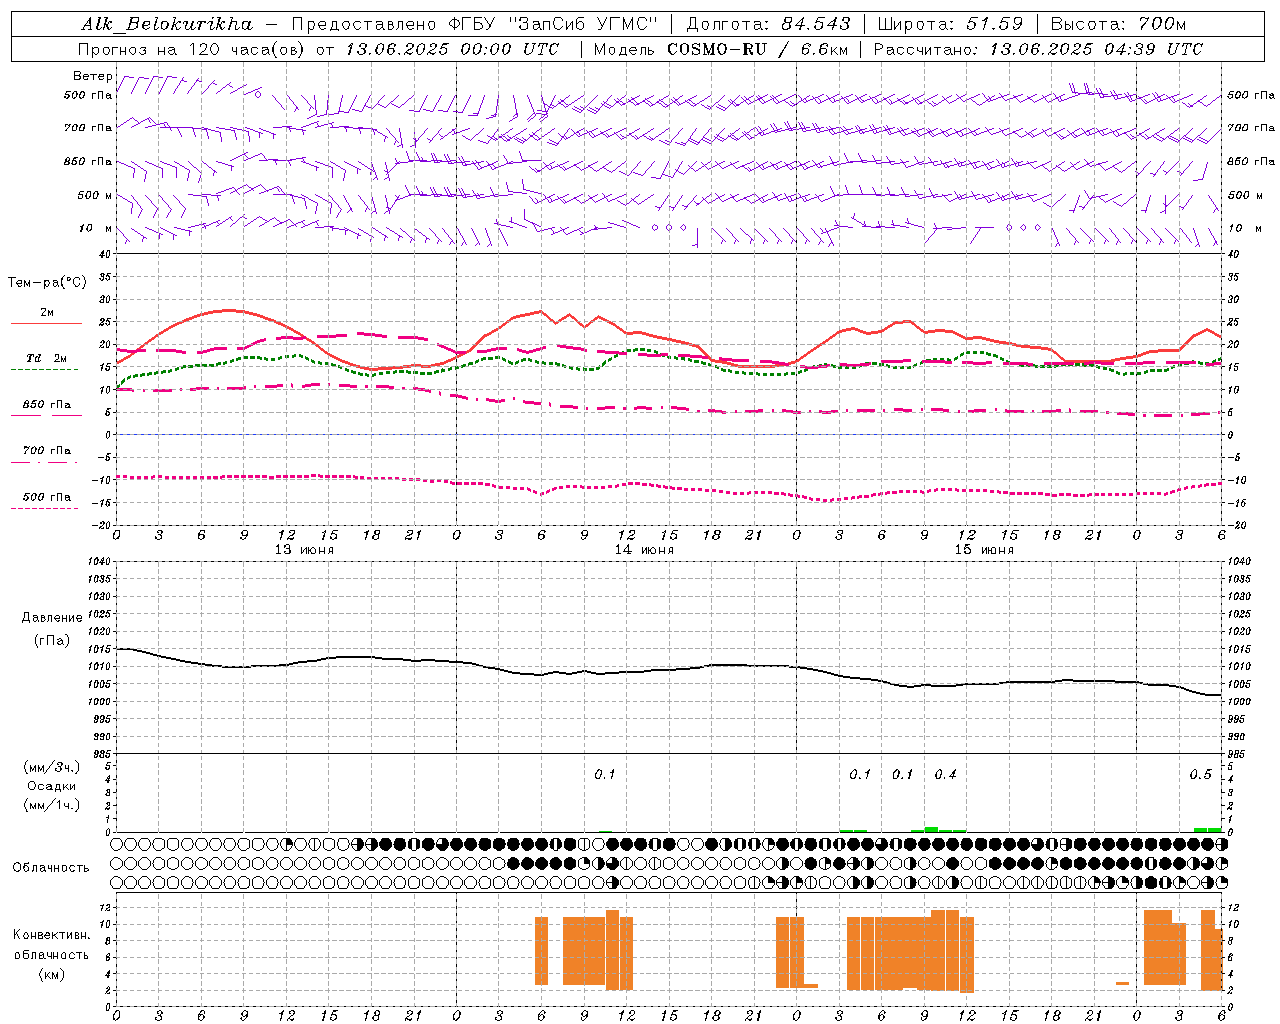Click the station title Alk_Belokurikha

pos(166,24)
